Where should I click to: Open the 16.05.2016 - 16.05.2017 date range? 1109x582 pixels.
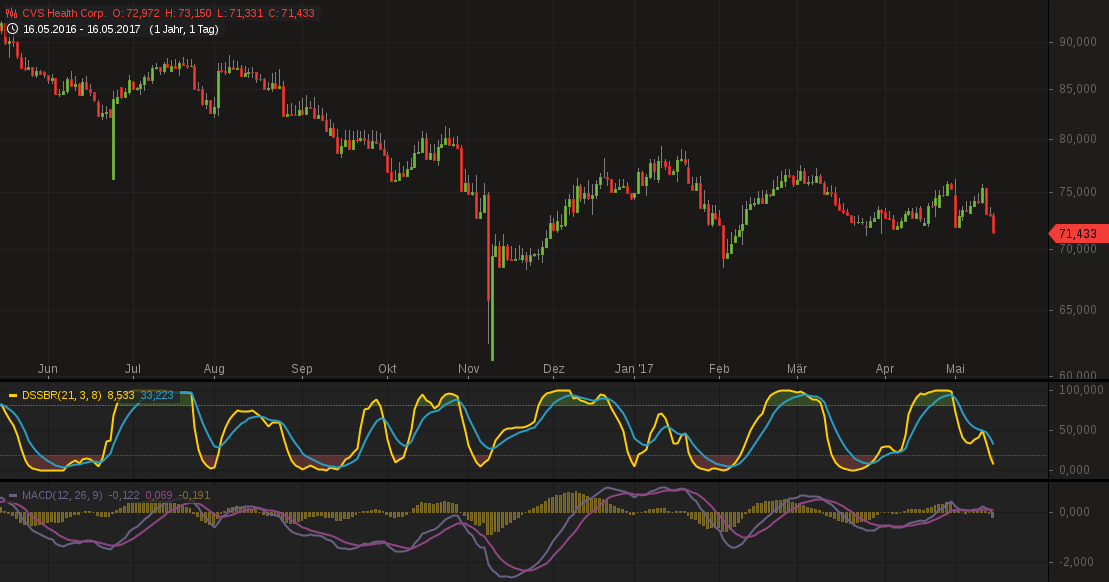[82, 29]
